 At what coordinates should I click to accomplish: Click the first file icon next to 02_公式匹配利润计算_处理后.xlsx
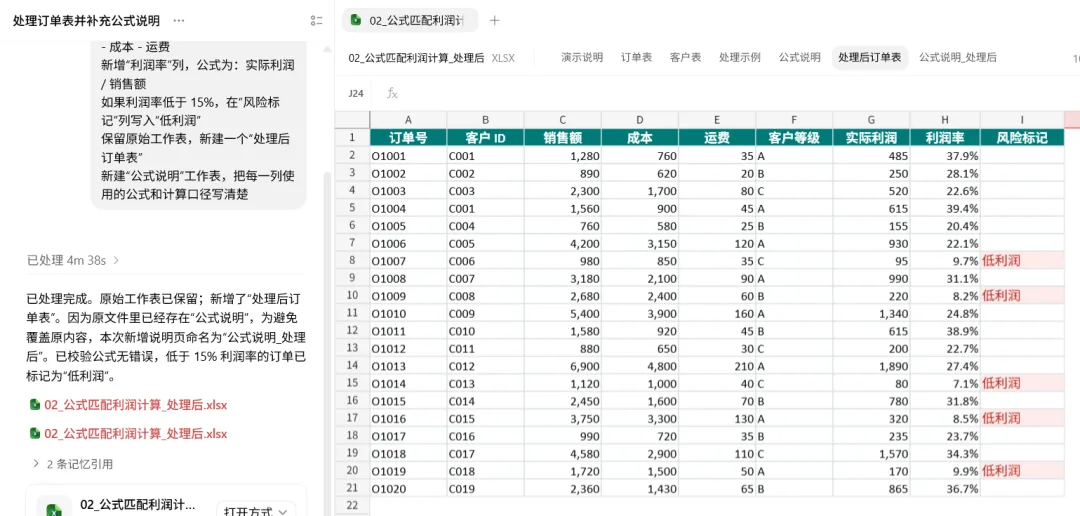click(34, 405)
